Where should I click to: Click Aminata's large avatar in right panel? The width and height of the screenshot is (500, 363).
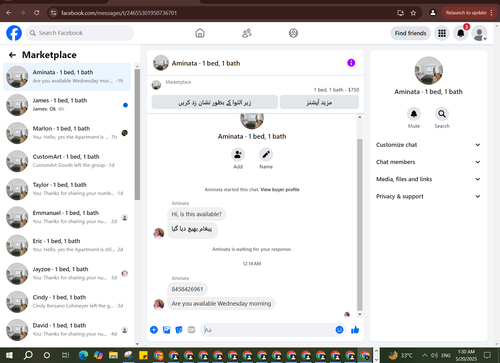coord(429,71)
